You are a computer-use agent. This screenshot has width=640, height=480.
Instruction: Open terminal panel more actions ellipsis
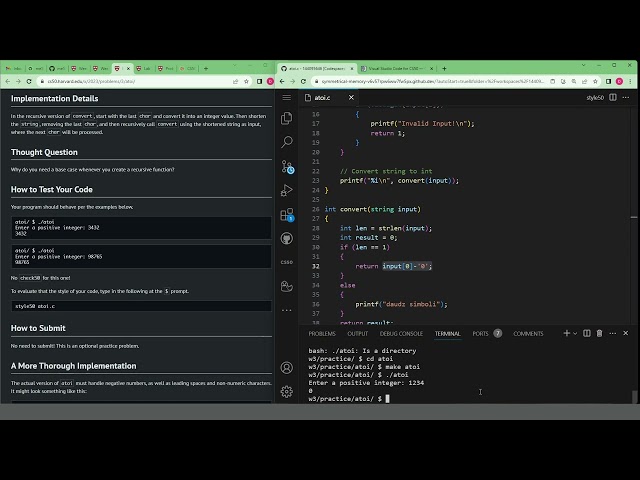[x=613, y=333]
